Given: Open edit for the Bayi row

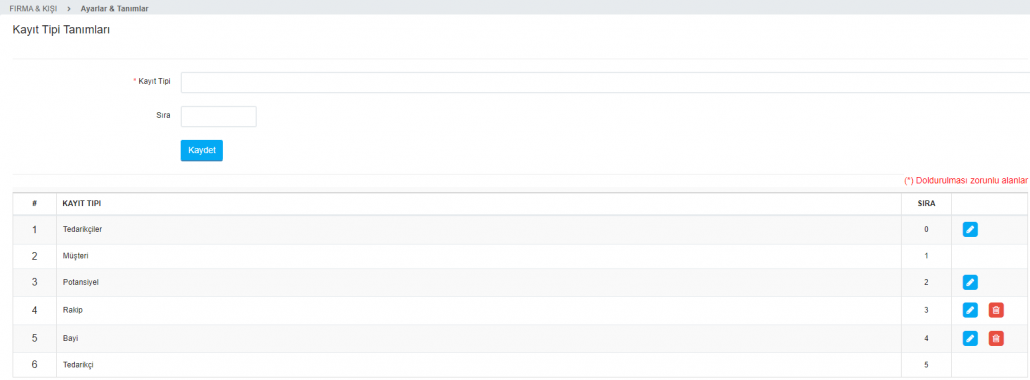Looking at the screenshot, I should (x=970, y=338).
